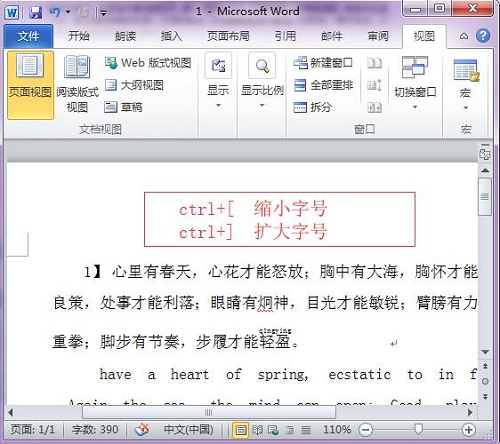Click the horizontal scrollbar thumb
The height and width of the screenshot is (444, 500).
tap(209, 413)
